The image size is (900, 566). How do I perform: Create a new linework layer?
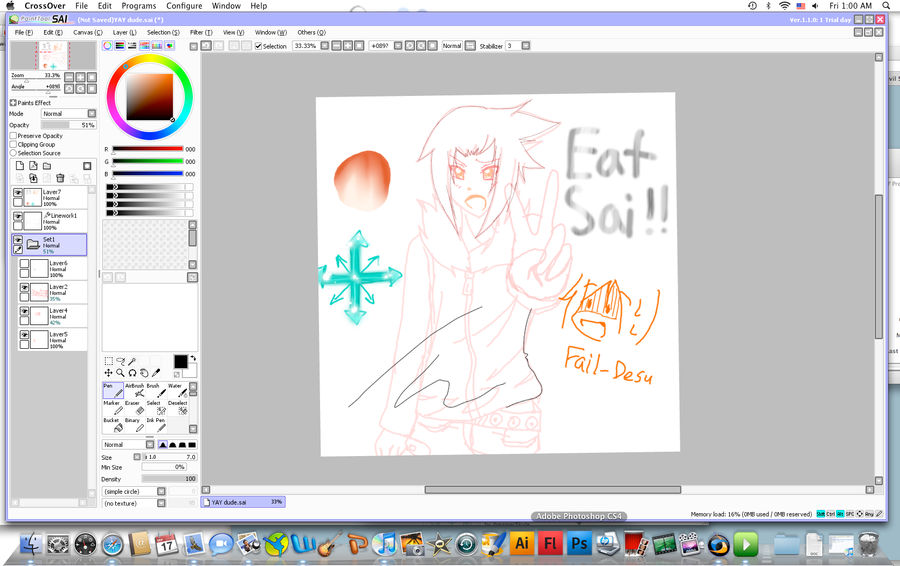(x=33, y=166)
